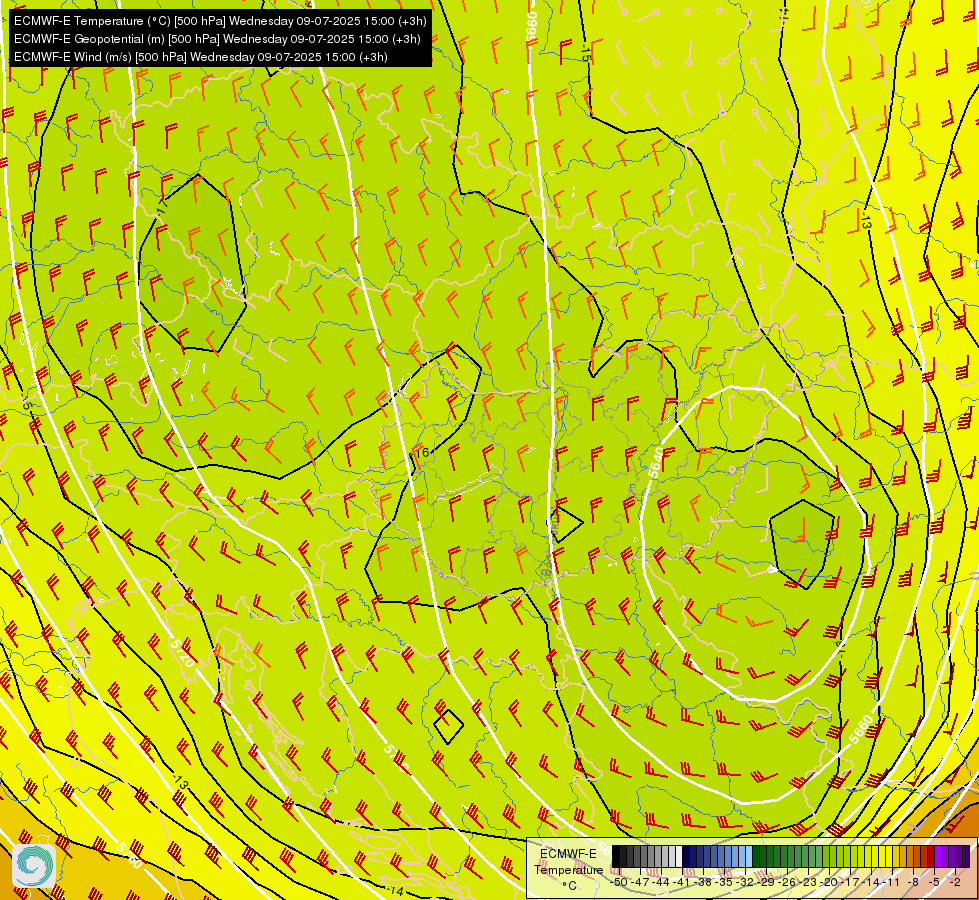Select the ECMWF-E Geopotential title line
The image size is (979, 900).
pyautogui.click(x=217, y=39)
